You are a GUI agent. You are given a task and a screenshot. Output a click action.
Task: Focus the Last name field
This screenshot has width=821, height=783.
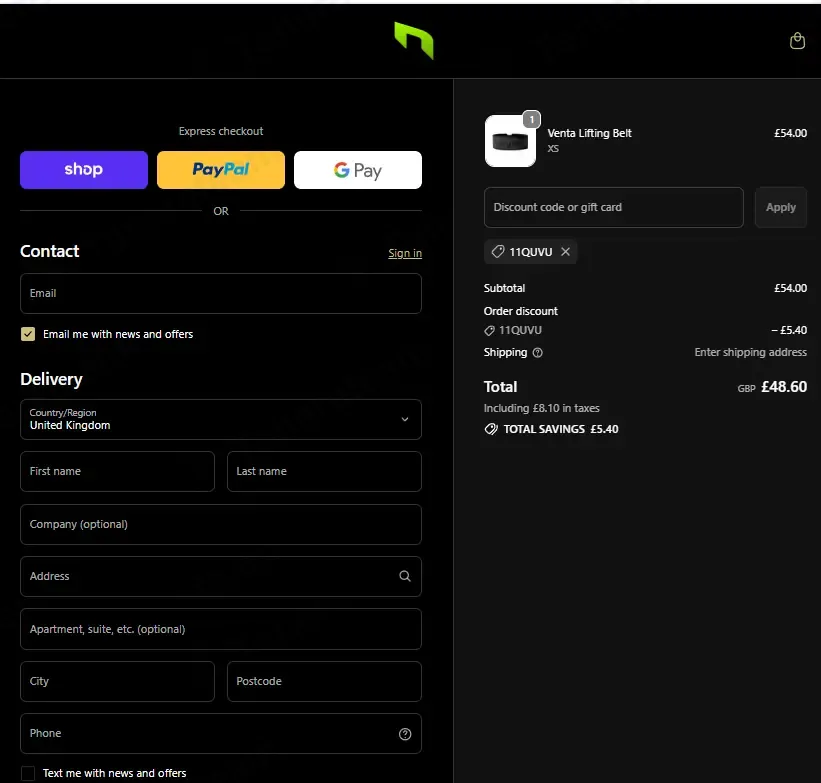coord(324,471)
